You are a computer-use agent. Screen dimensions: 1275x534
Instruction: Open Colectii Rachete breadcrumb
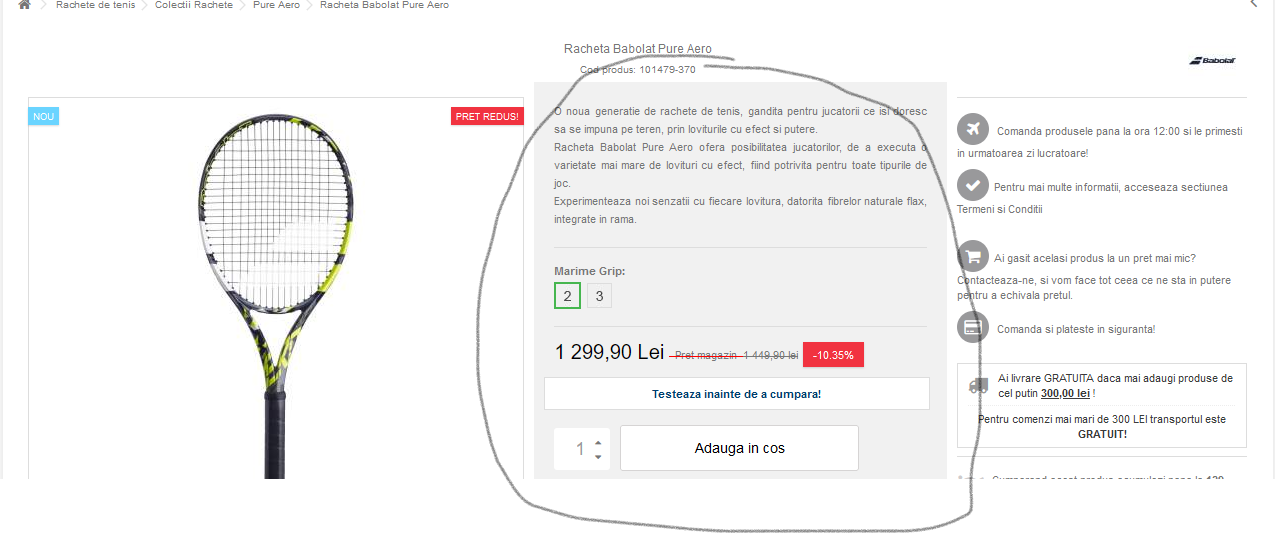click(193, 5)
